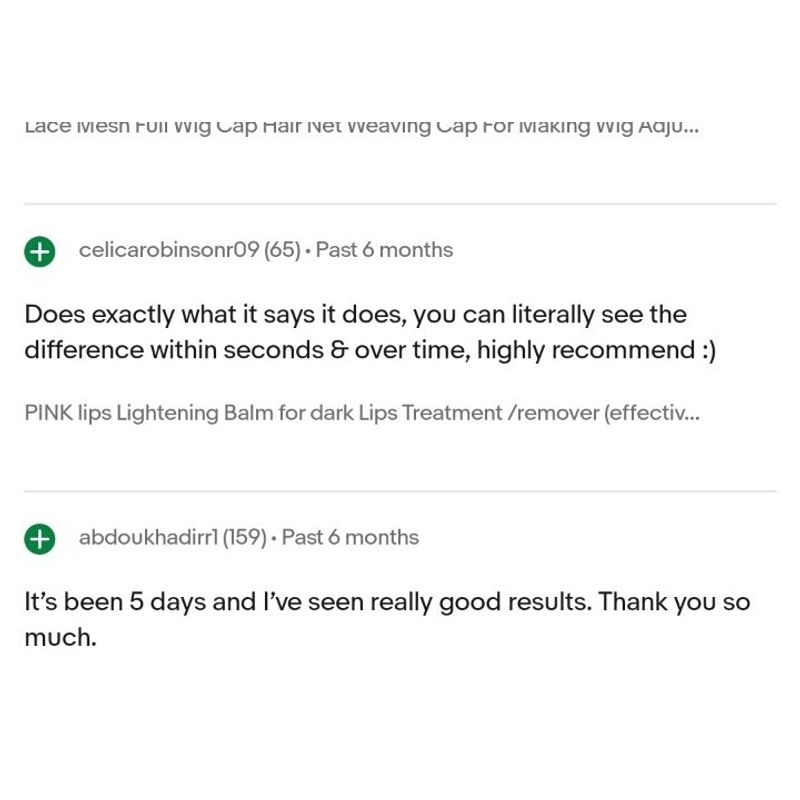Open celicarobinsonr09 user profile
The image size is (800, 800).
tap(168, 250)
